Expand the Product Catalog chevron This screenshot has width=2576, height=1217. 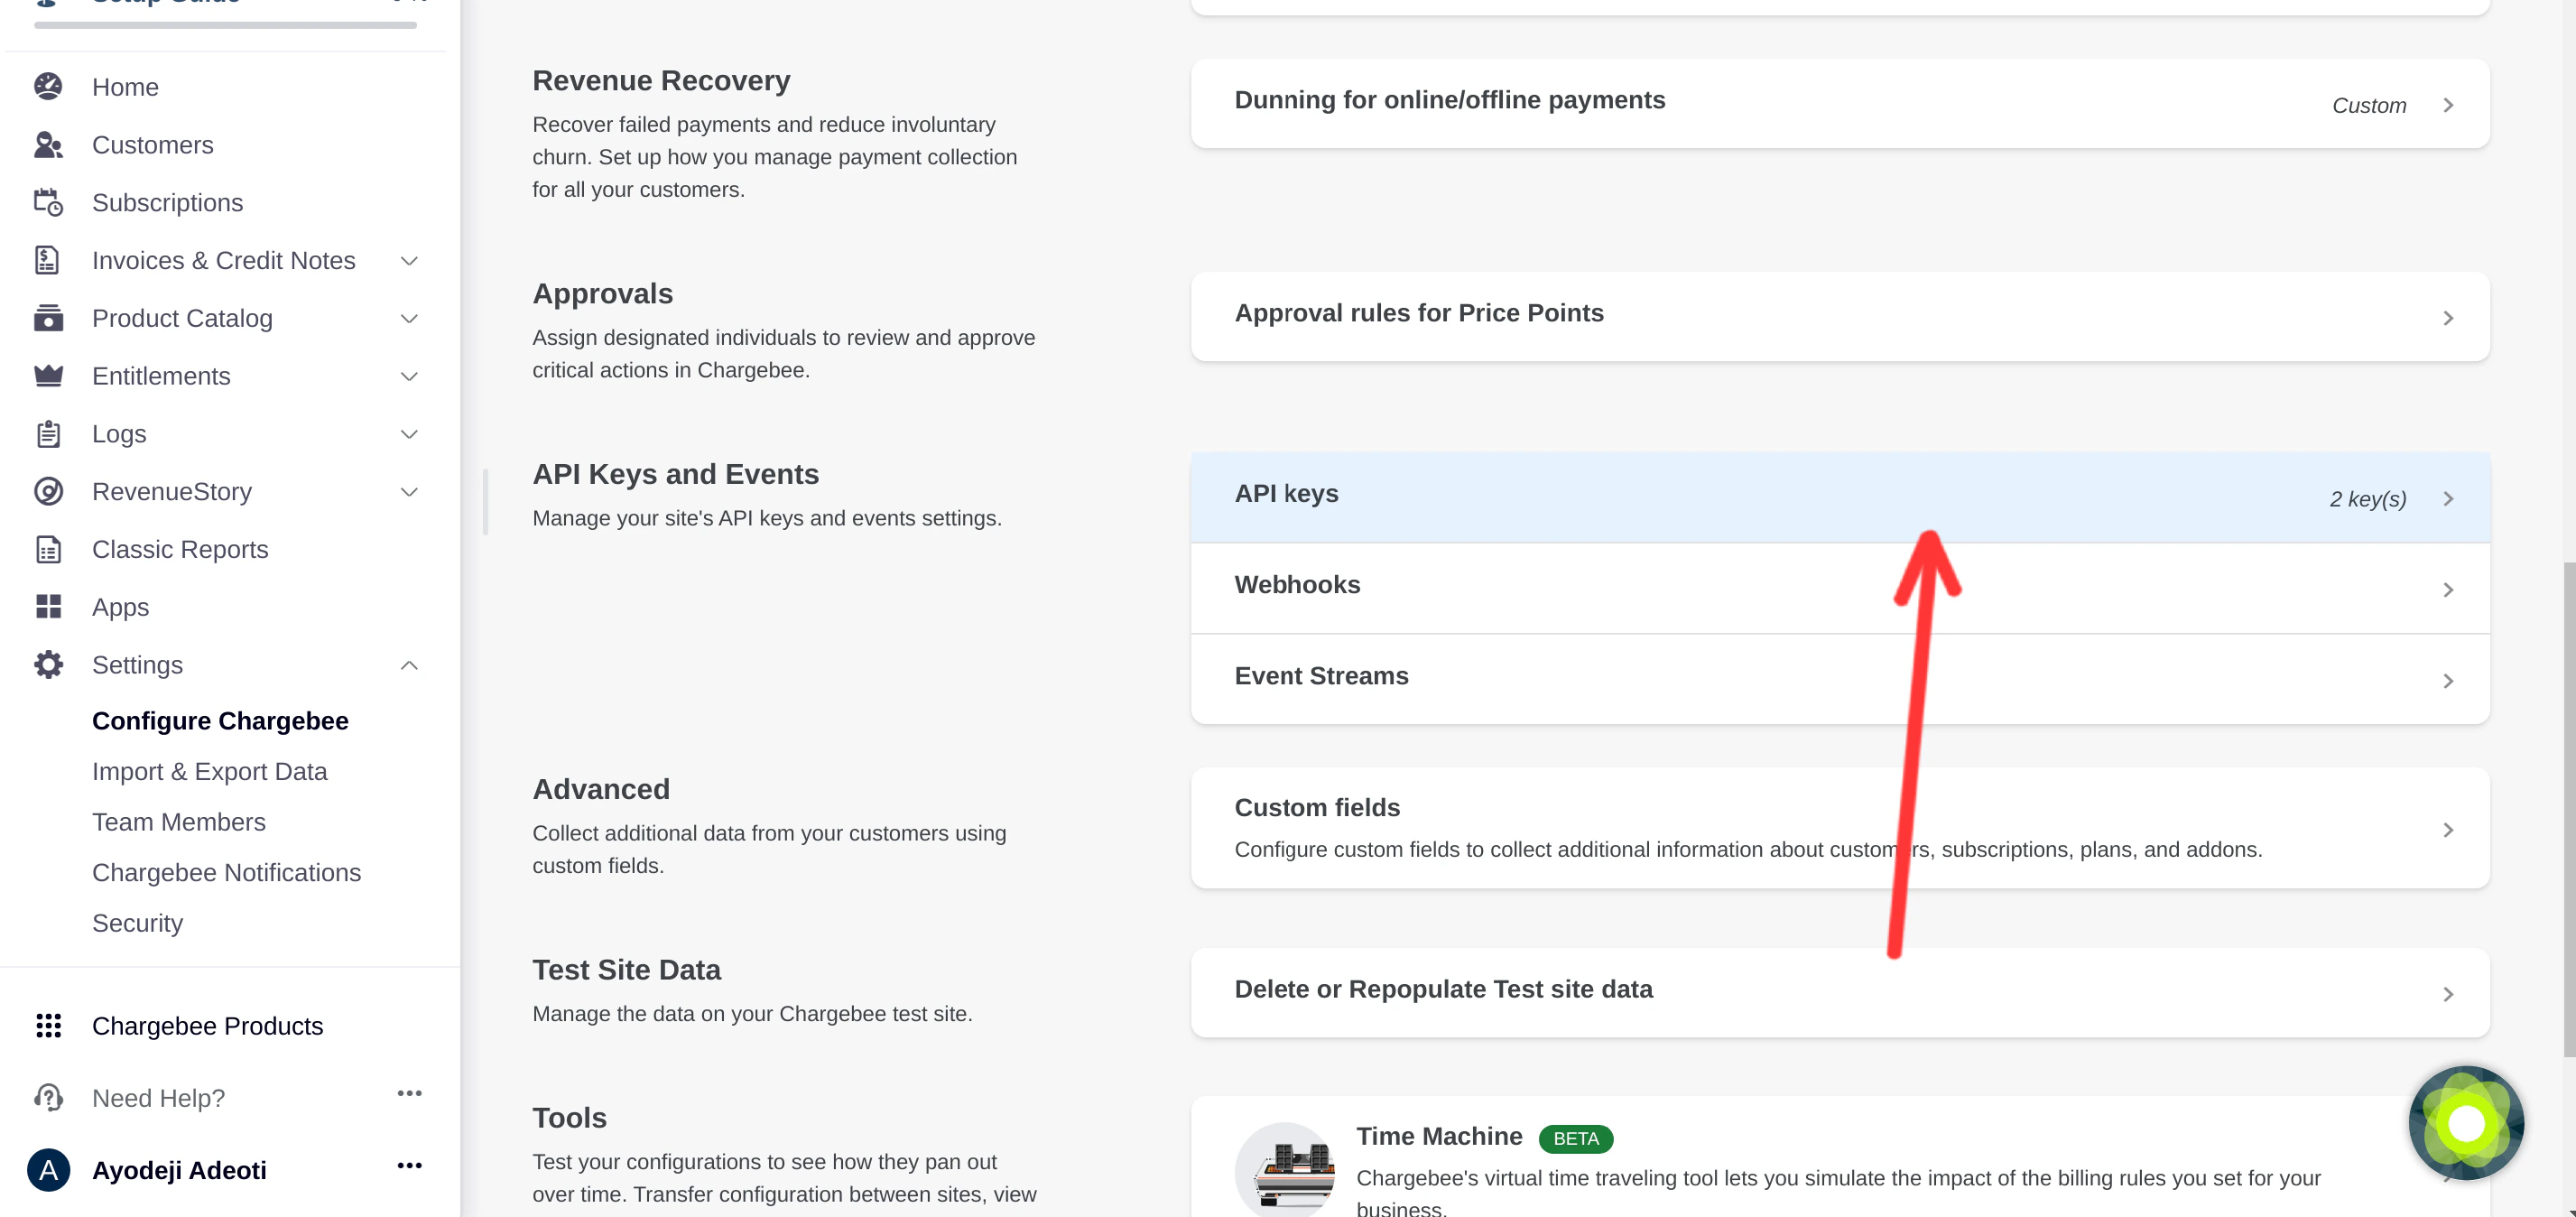[x=408, y=319]
